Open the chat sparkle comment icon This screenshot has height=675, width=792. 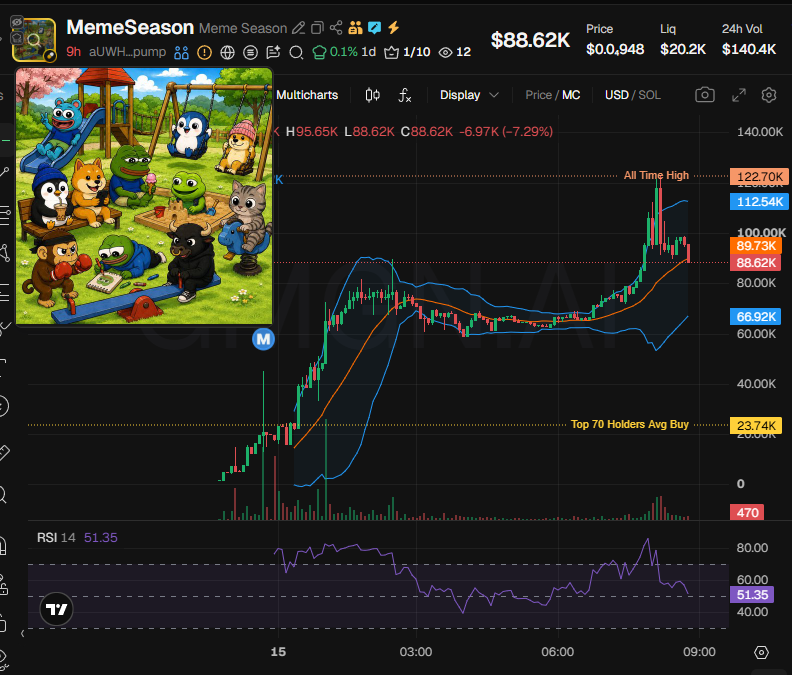click(273, 53)
